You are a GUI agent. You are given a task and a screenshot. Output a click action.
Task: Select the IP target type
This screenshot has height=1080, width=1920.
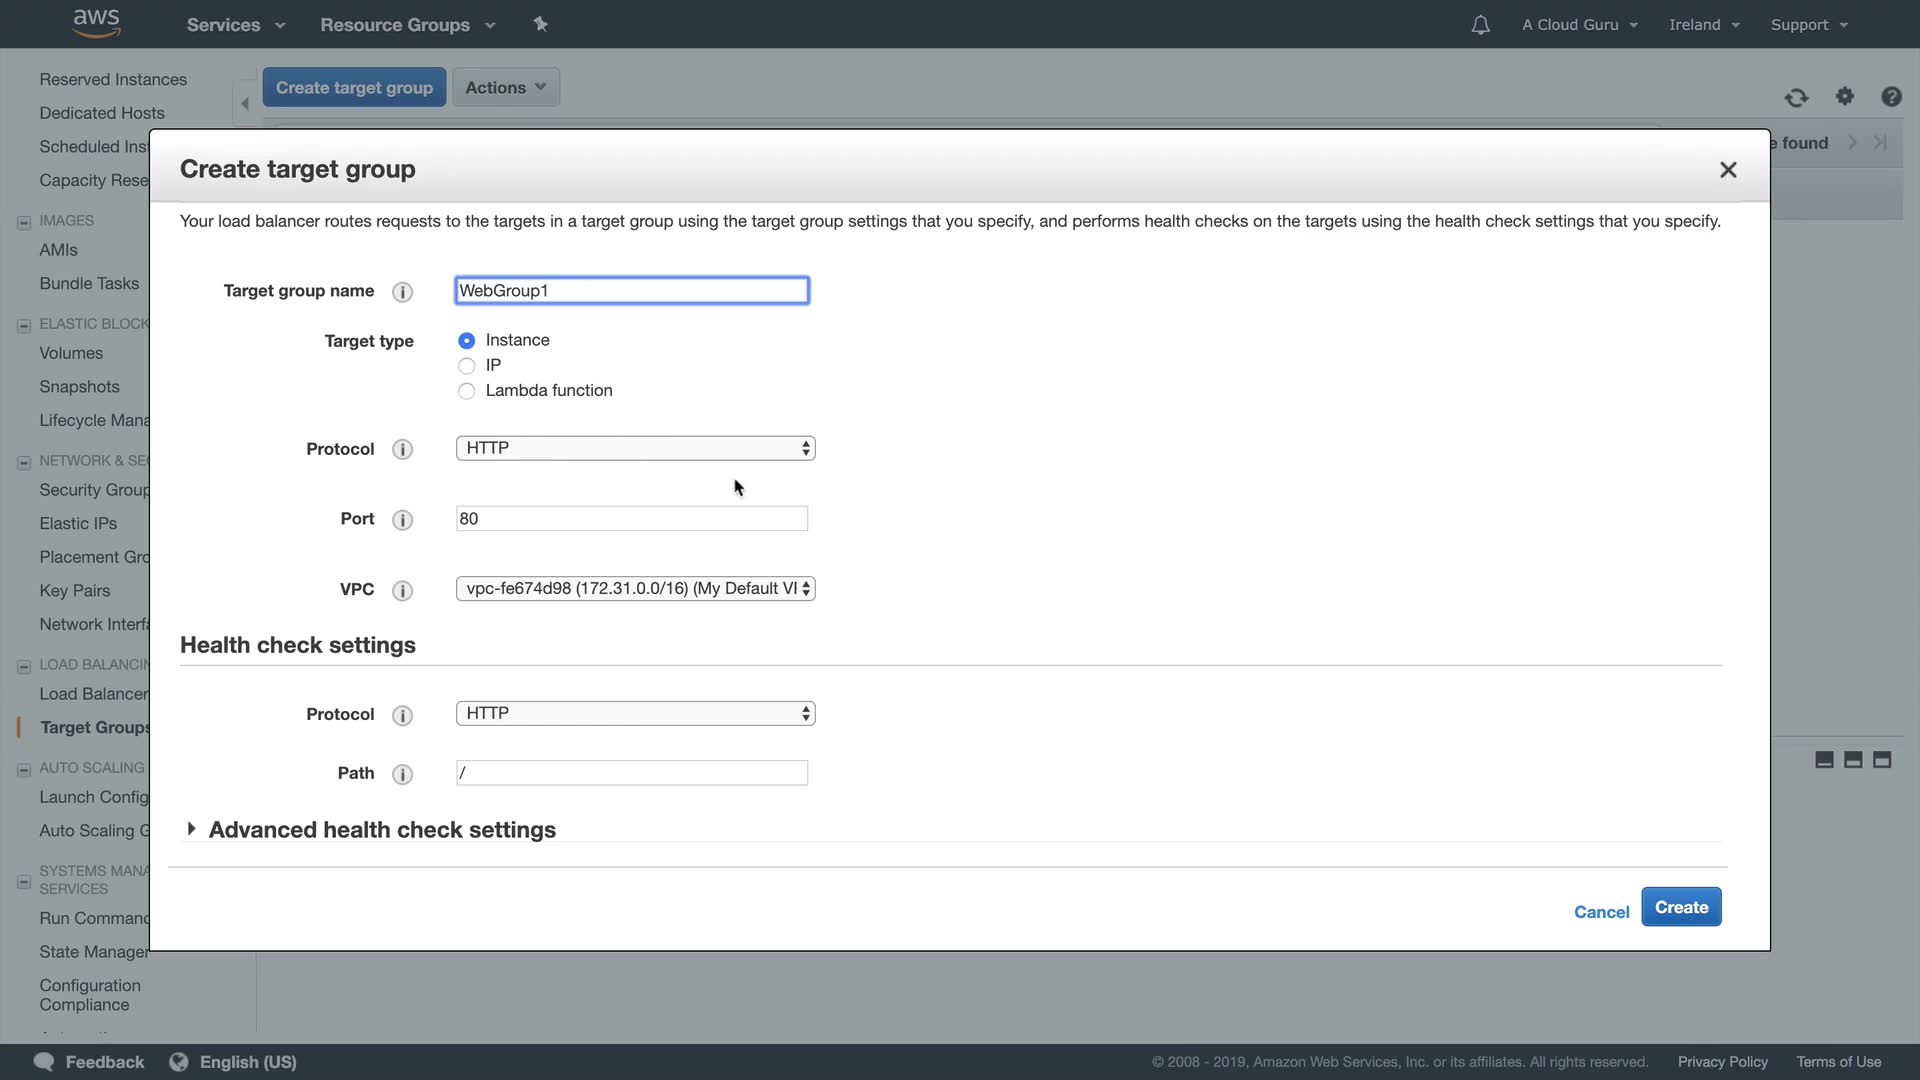[x=466, y=366]
